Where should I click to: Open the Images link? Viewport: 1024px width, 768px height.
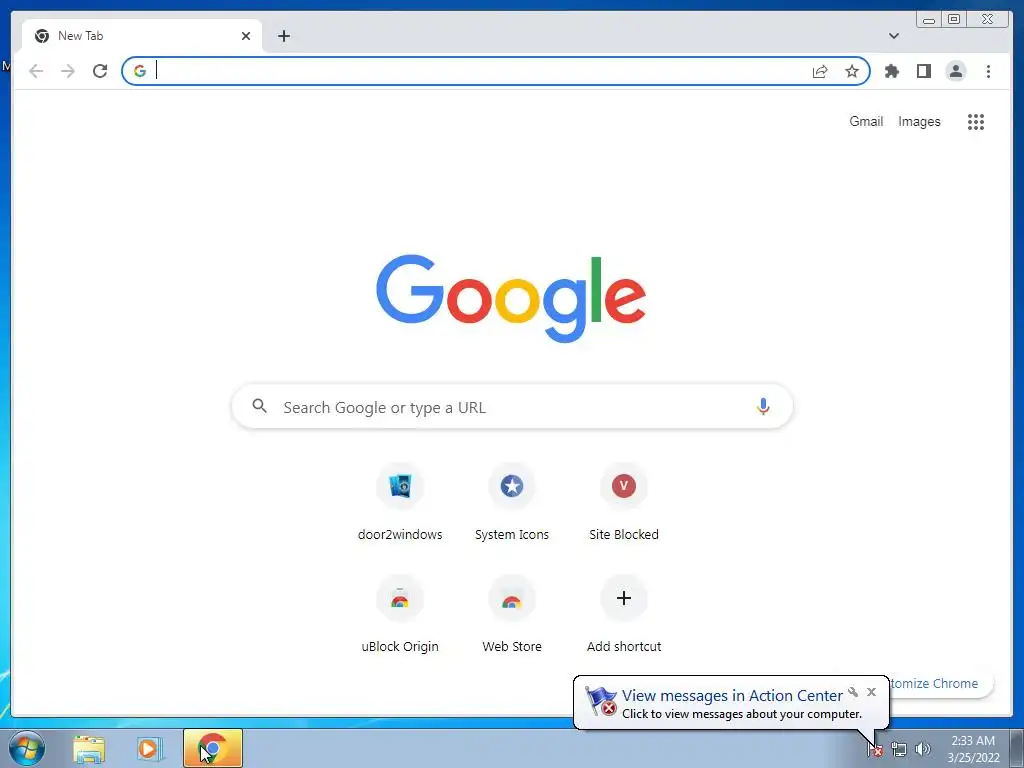click(919, 121)
